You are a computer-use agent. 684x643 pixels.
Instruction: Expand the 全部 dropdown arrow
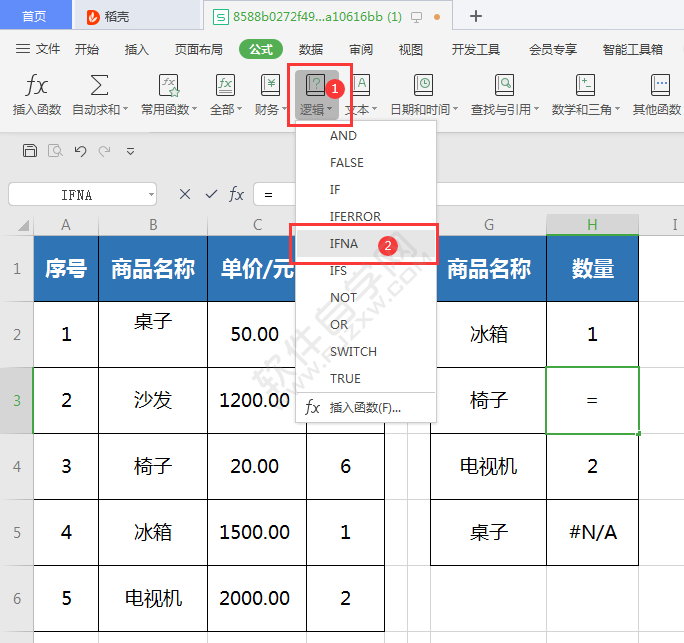click(x=239, y=109)
